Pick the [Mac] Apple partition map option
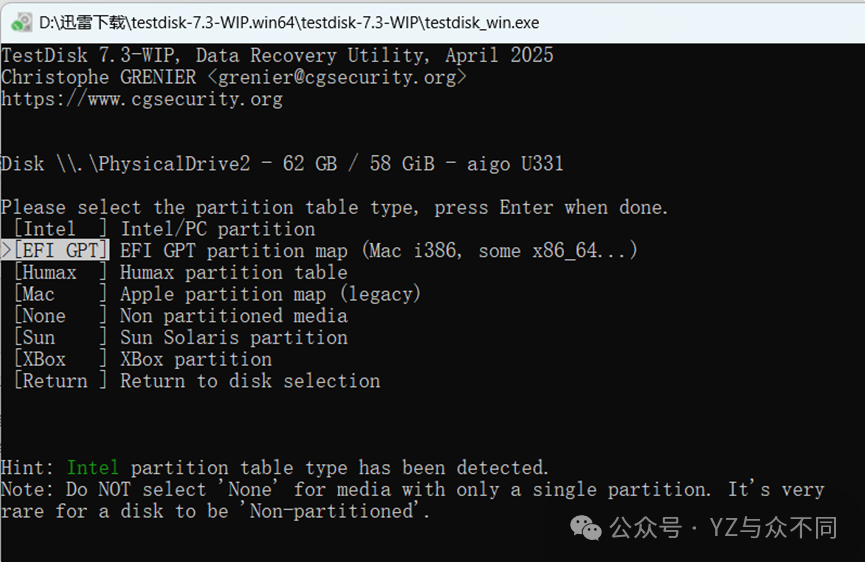Screen dimensions: 865x562 tap(59, 294)
